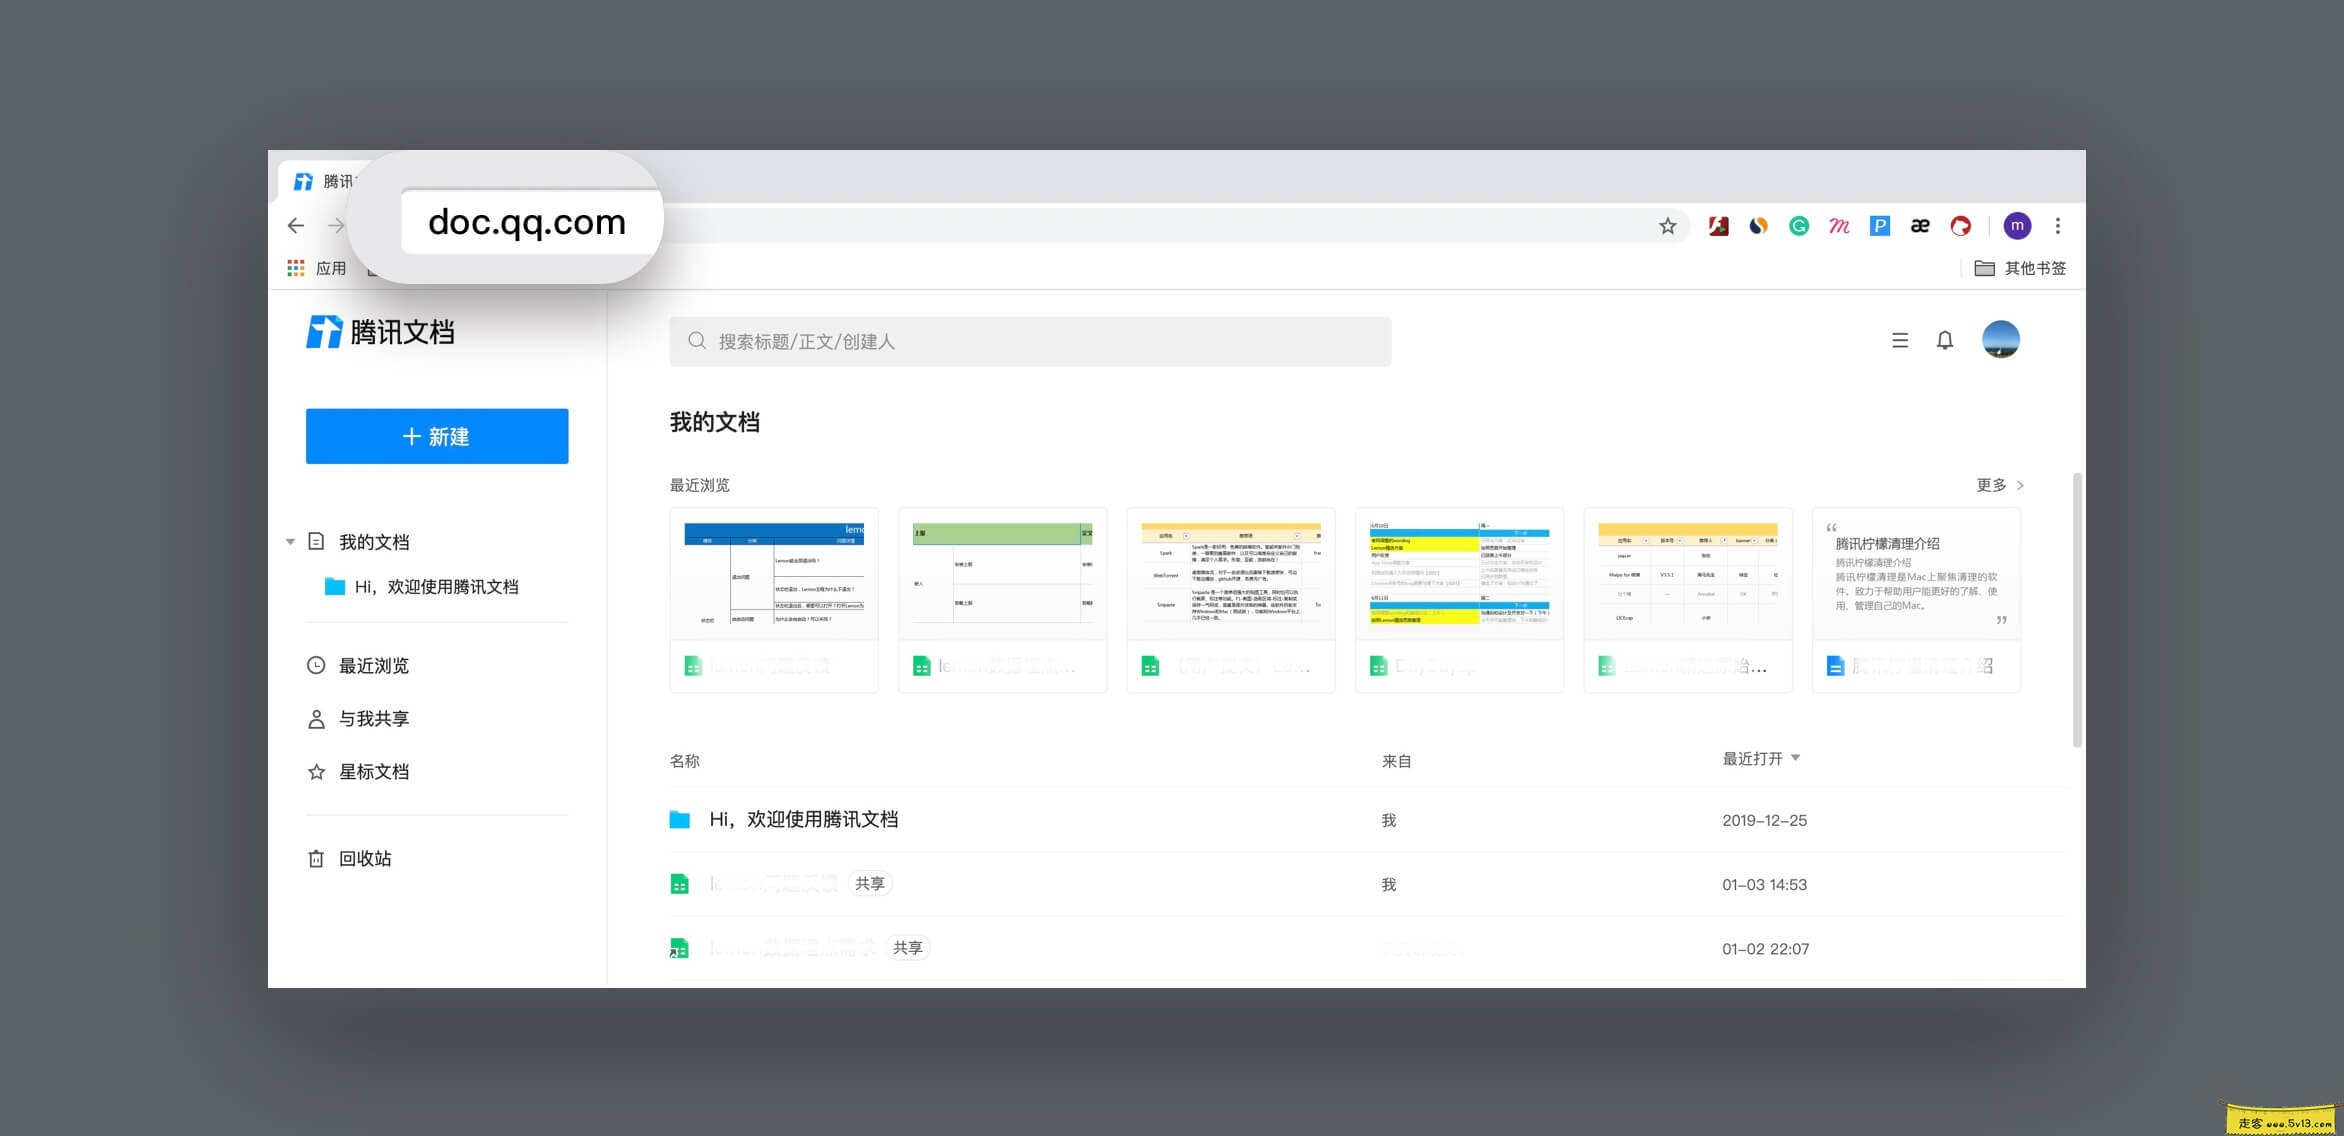Open the Grammarly extension icon
This screenshot has width=2344, height=1136.
pyautogui.click(x=1798, y=226)
